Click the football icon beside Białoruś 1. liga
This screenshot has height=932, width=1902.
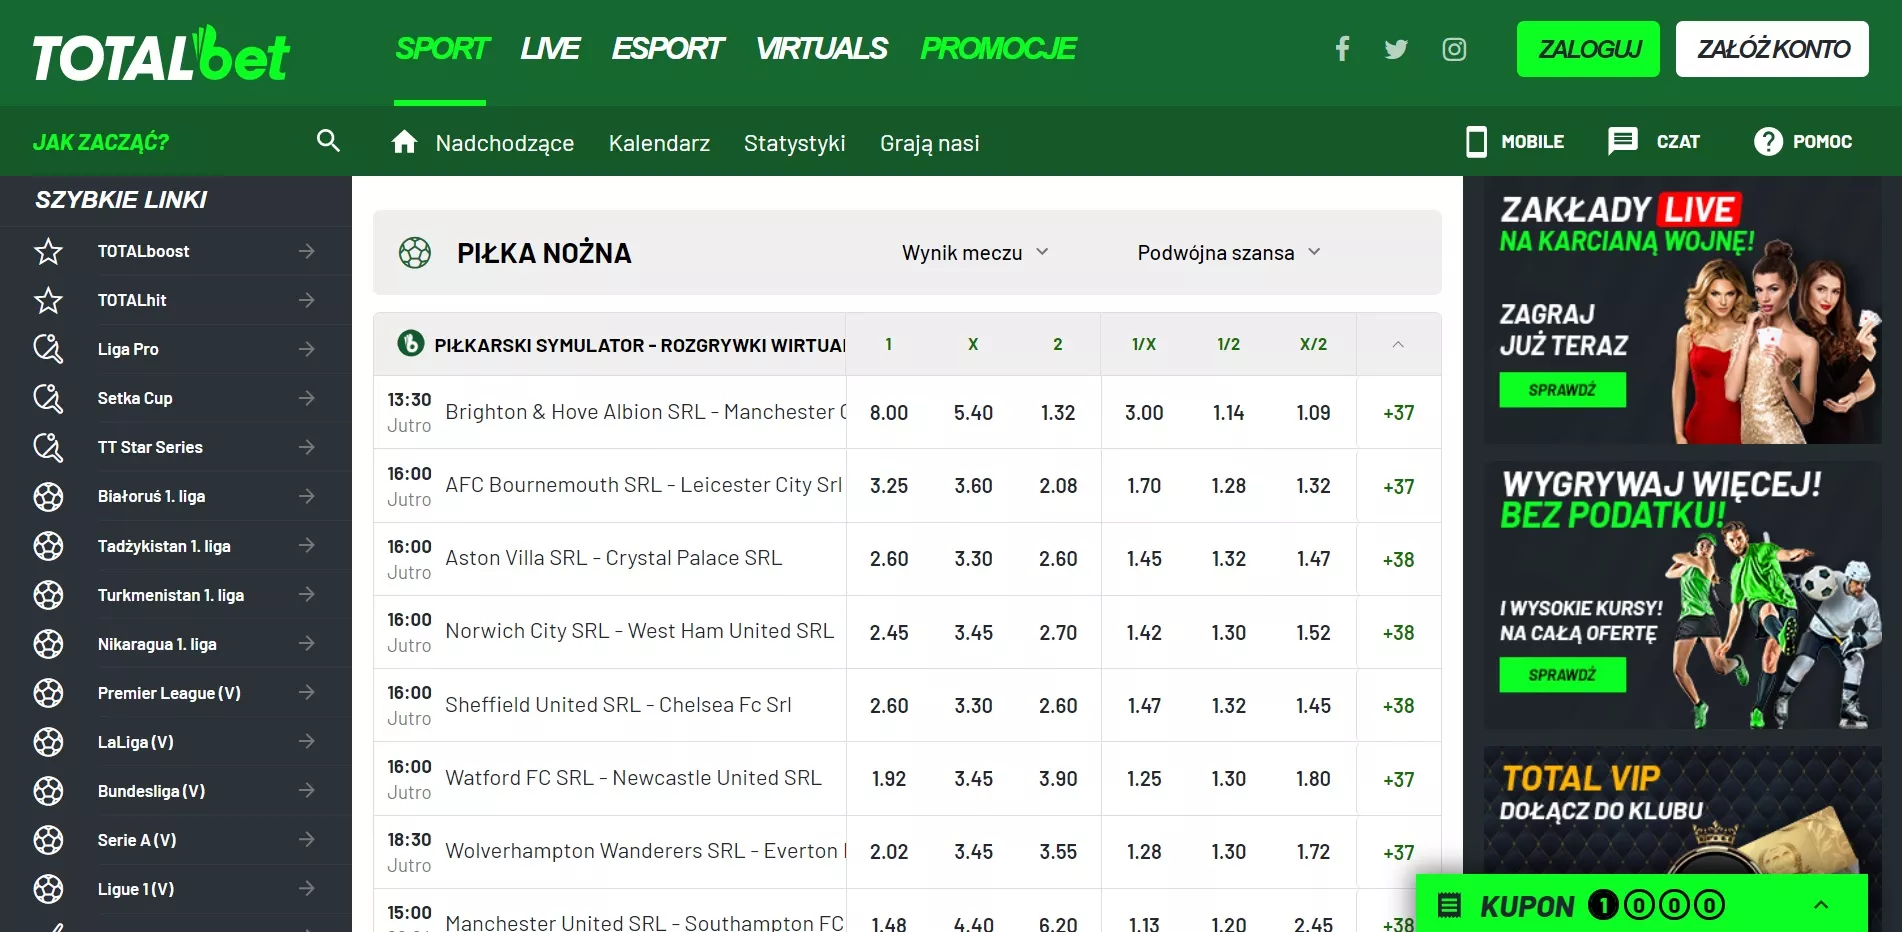coord(48,496)
